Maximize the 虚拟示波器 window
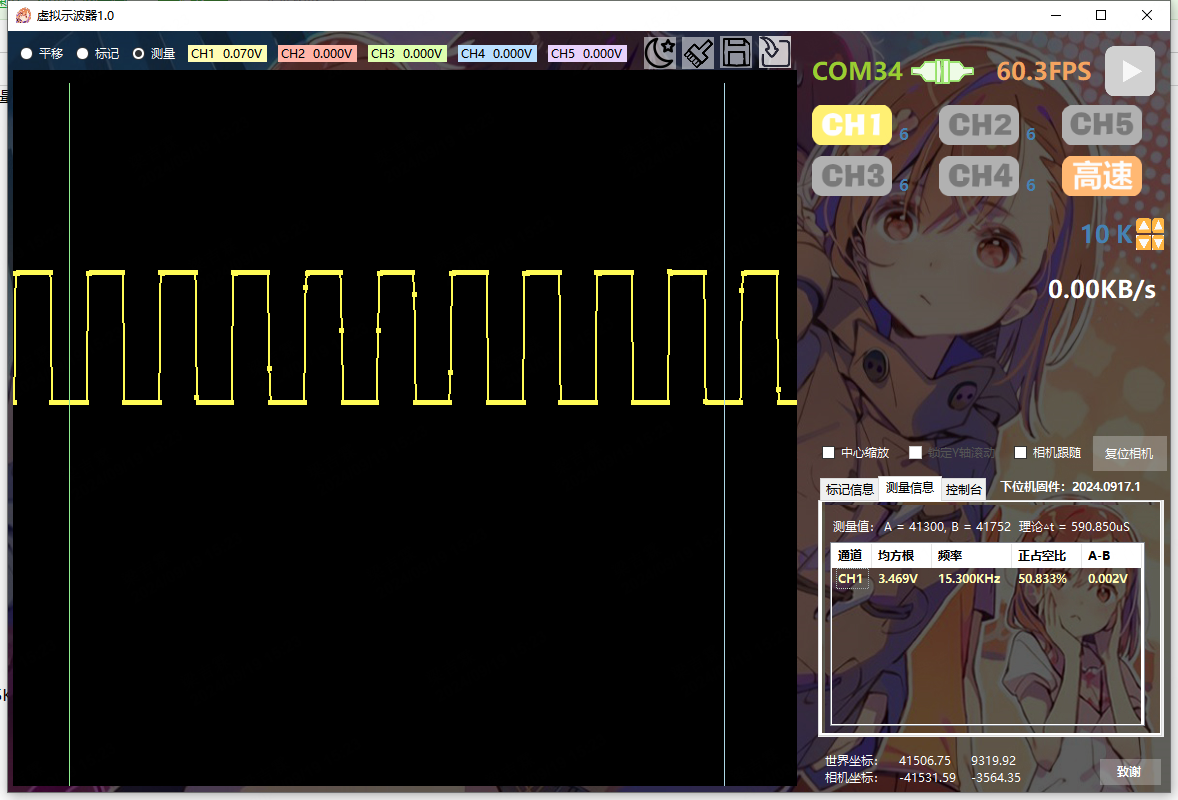The width and height of the screenshot is (1178, 800). (x=1101, y=15)
